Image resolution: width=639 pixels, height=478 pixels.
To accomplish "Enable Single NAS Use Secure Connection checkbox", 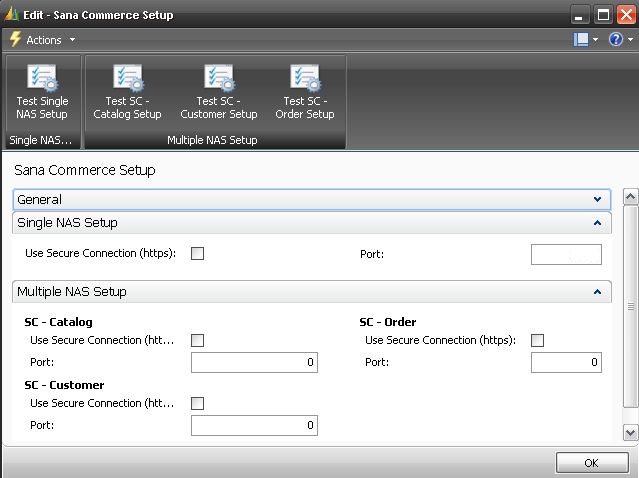I will [197, 253].
